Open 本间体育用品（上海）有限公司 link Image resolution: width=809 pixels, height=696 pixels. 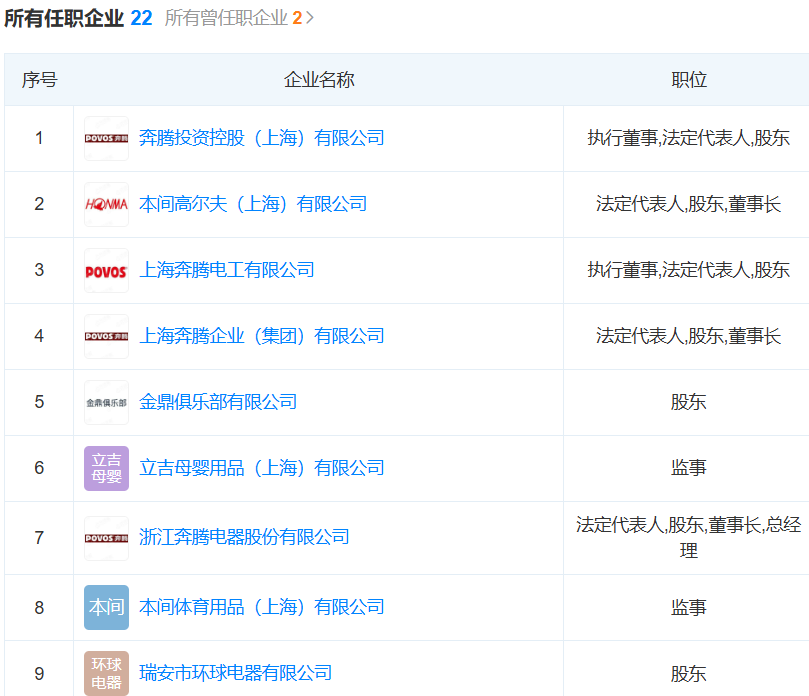tap(262, 607)
